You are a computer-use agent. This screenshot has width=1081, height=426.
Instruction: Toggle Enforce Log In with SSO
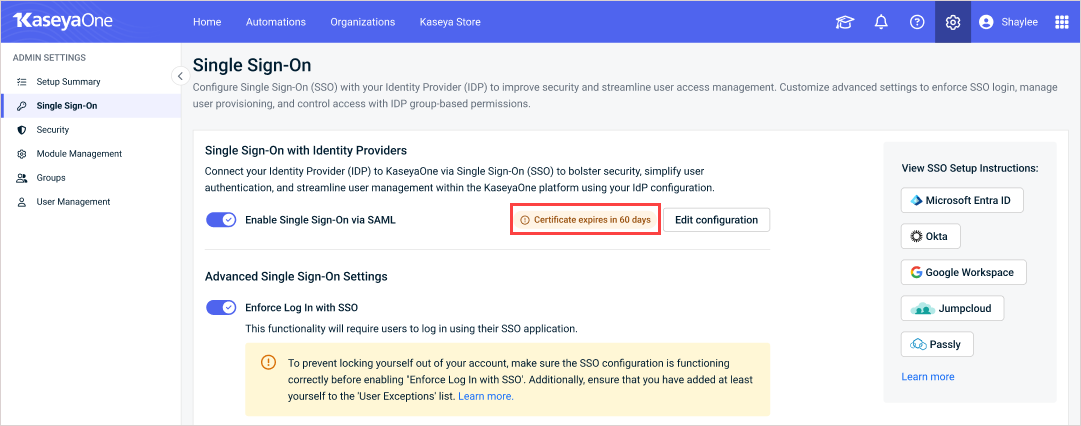[x=221, y=308]
